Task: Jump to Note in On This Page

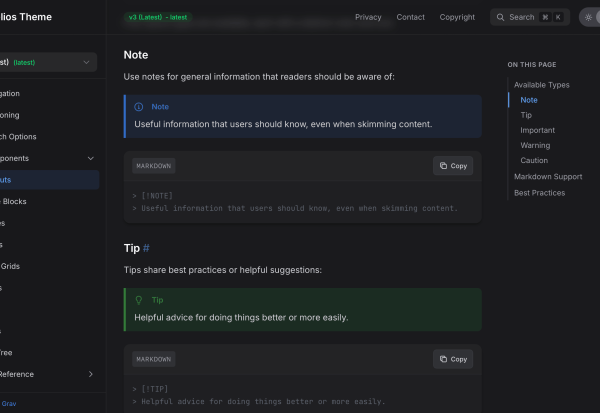Action: [x=529, y=100]
